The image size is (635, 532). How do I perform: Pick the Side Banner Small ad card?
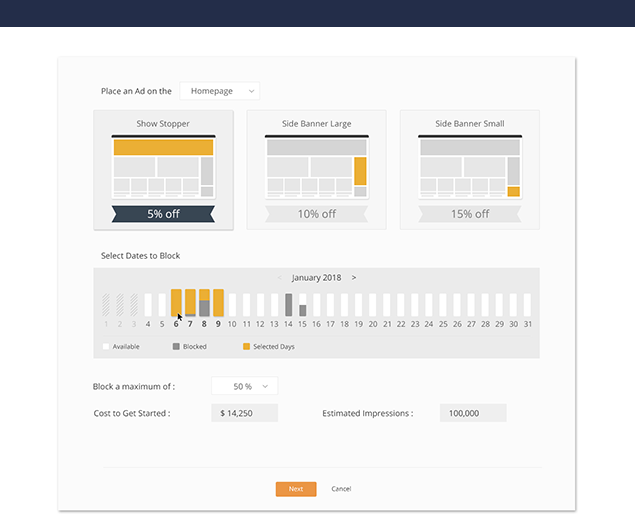(x=470, y=170)
